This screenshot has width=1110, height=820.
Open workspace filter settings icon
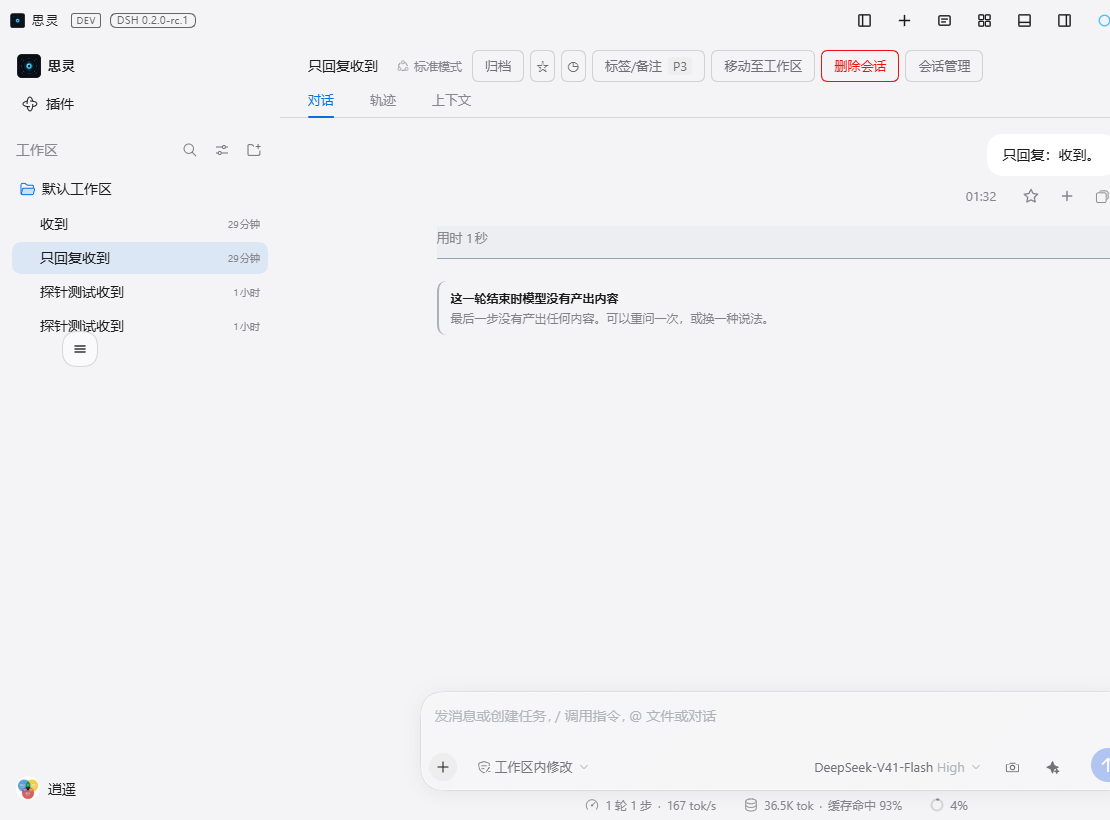[222, 150]
